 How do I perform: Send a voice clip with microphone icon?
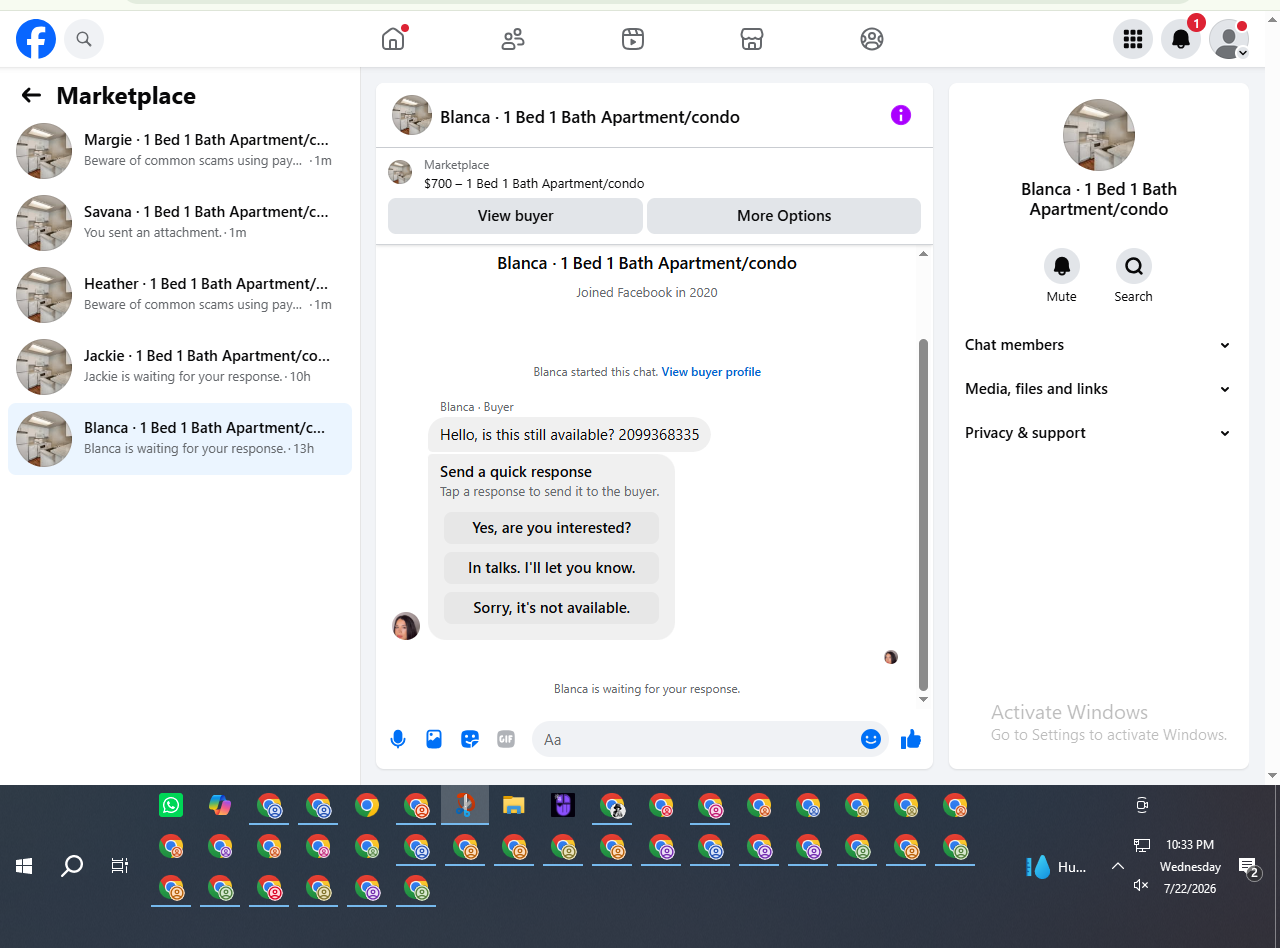pyautogui.click(x=398, y=739)
